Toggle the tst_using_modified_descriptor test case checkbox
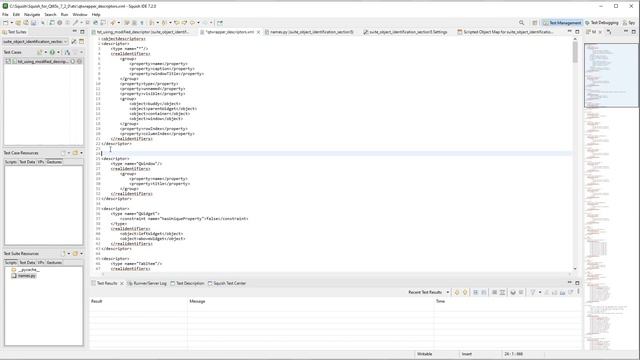The height and width of the screenshot is (360, 640). pos(8,61)
